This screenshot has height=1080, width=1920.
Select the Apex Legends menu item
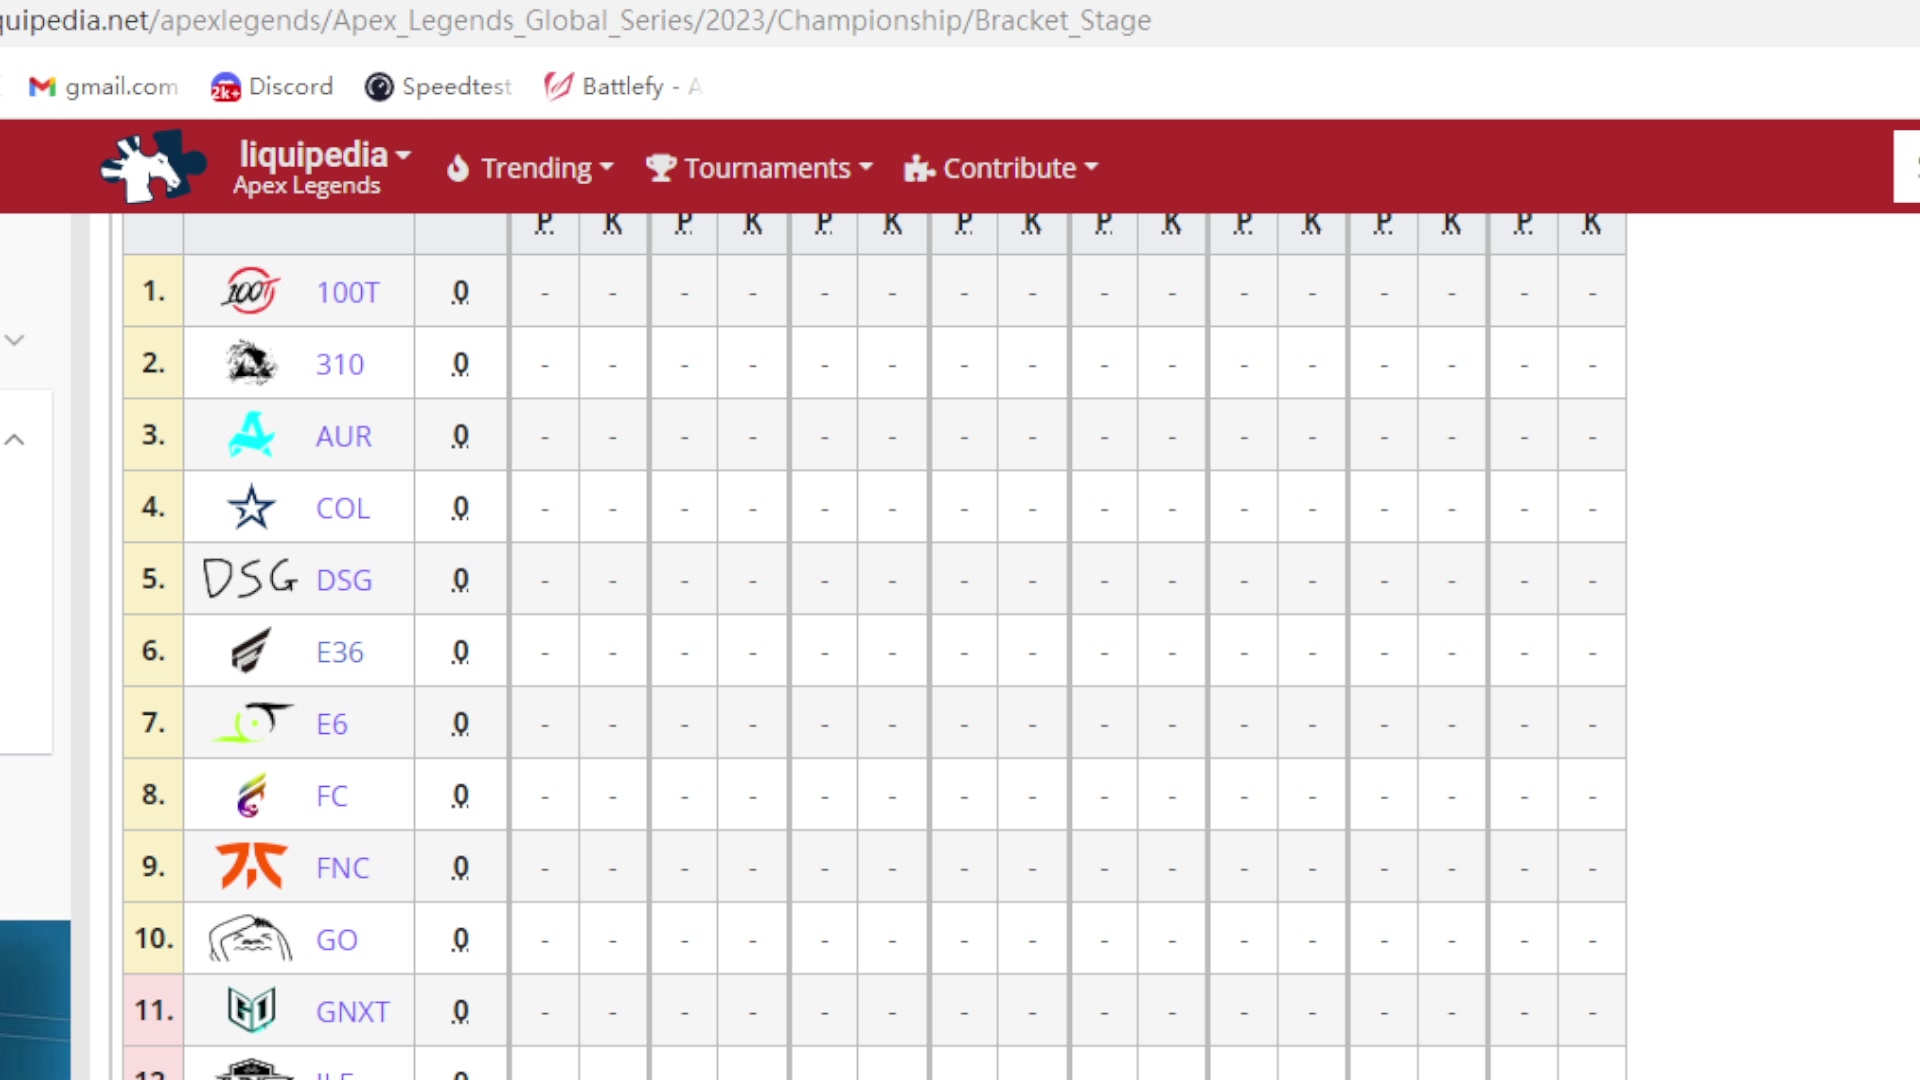coord(305,186)
